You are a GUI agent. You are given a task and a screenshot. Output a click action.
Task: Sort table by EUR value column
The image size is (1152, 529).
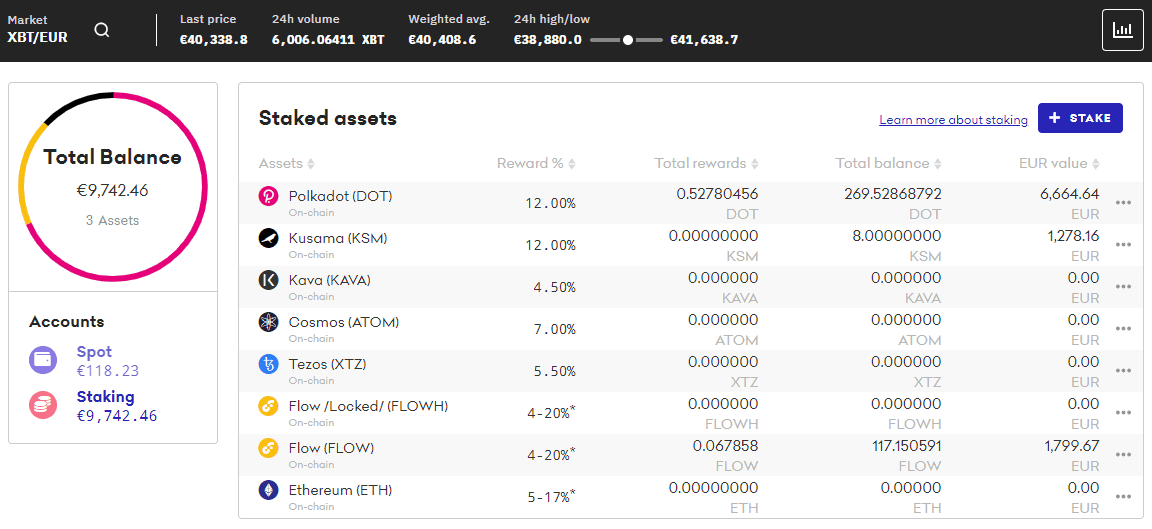pyautogui.click(x=1059, y=163)
